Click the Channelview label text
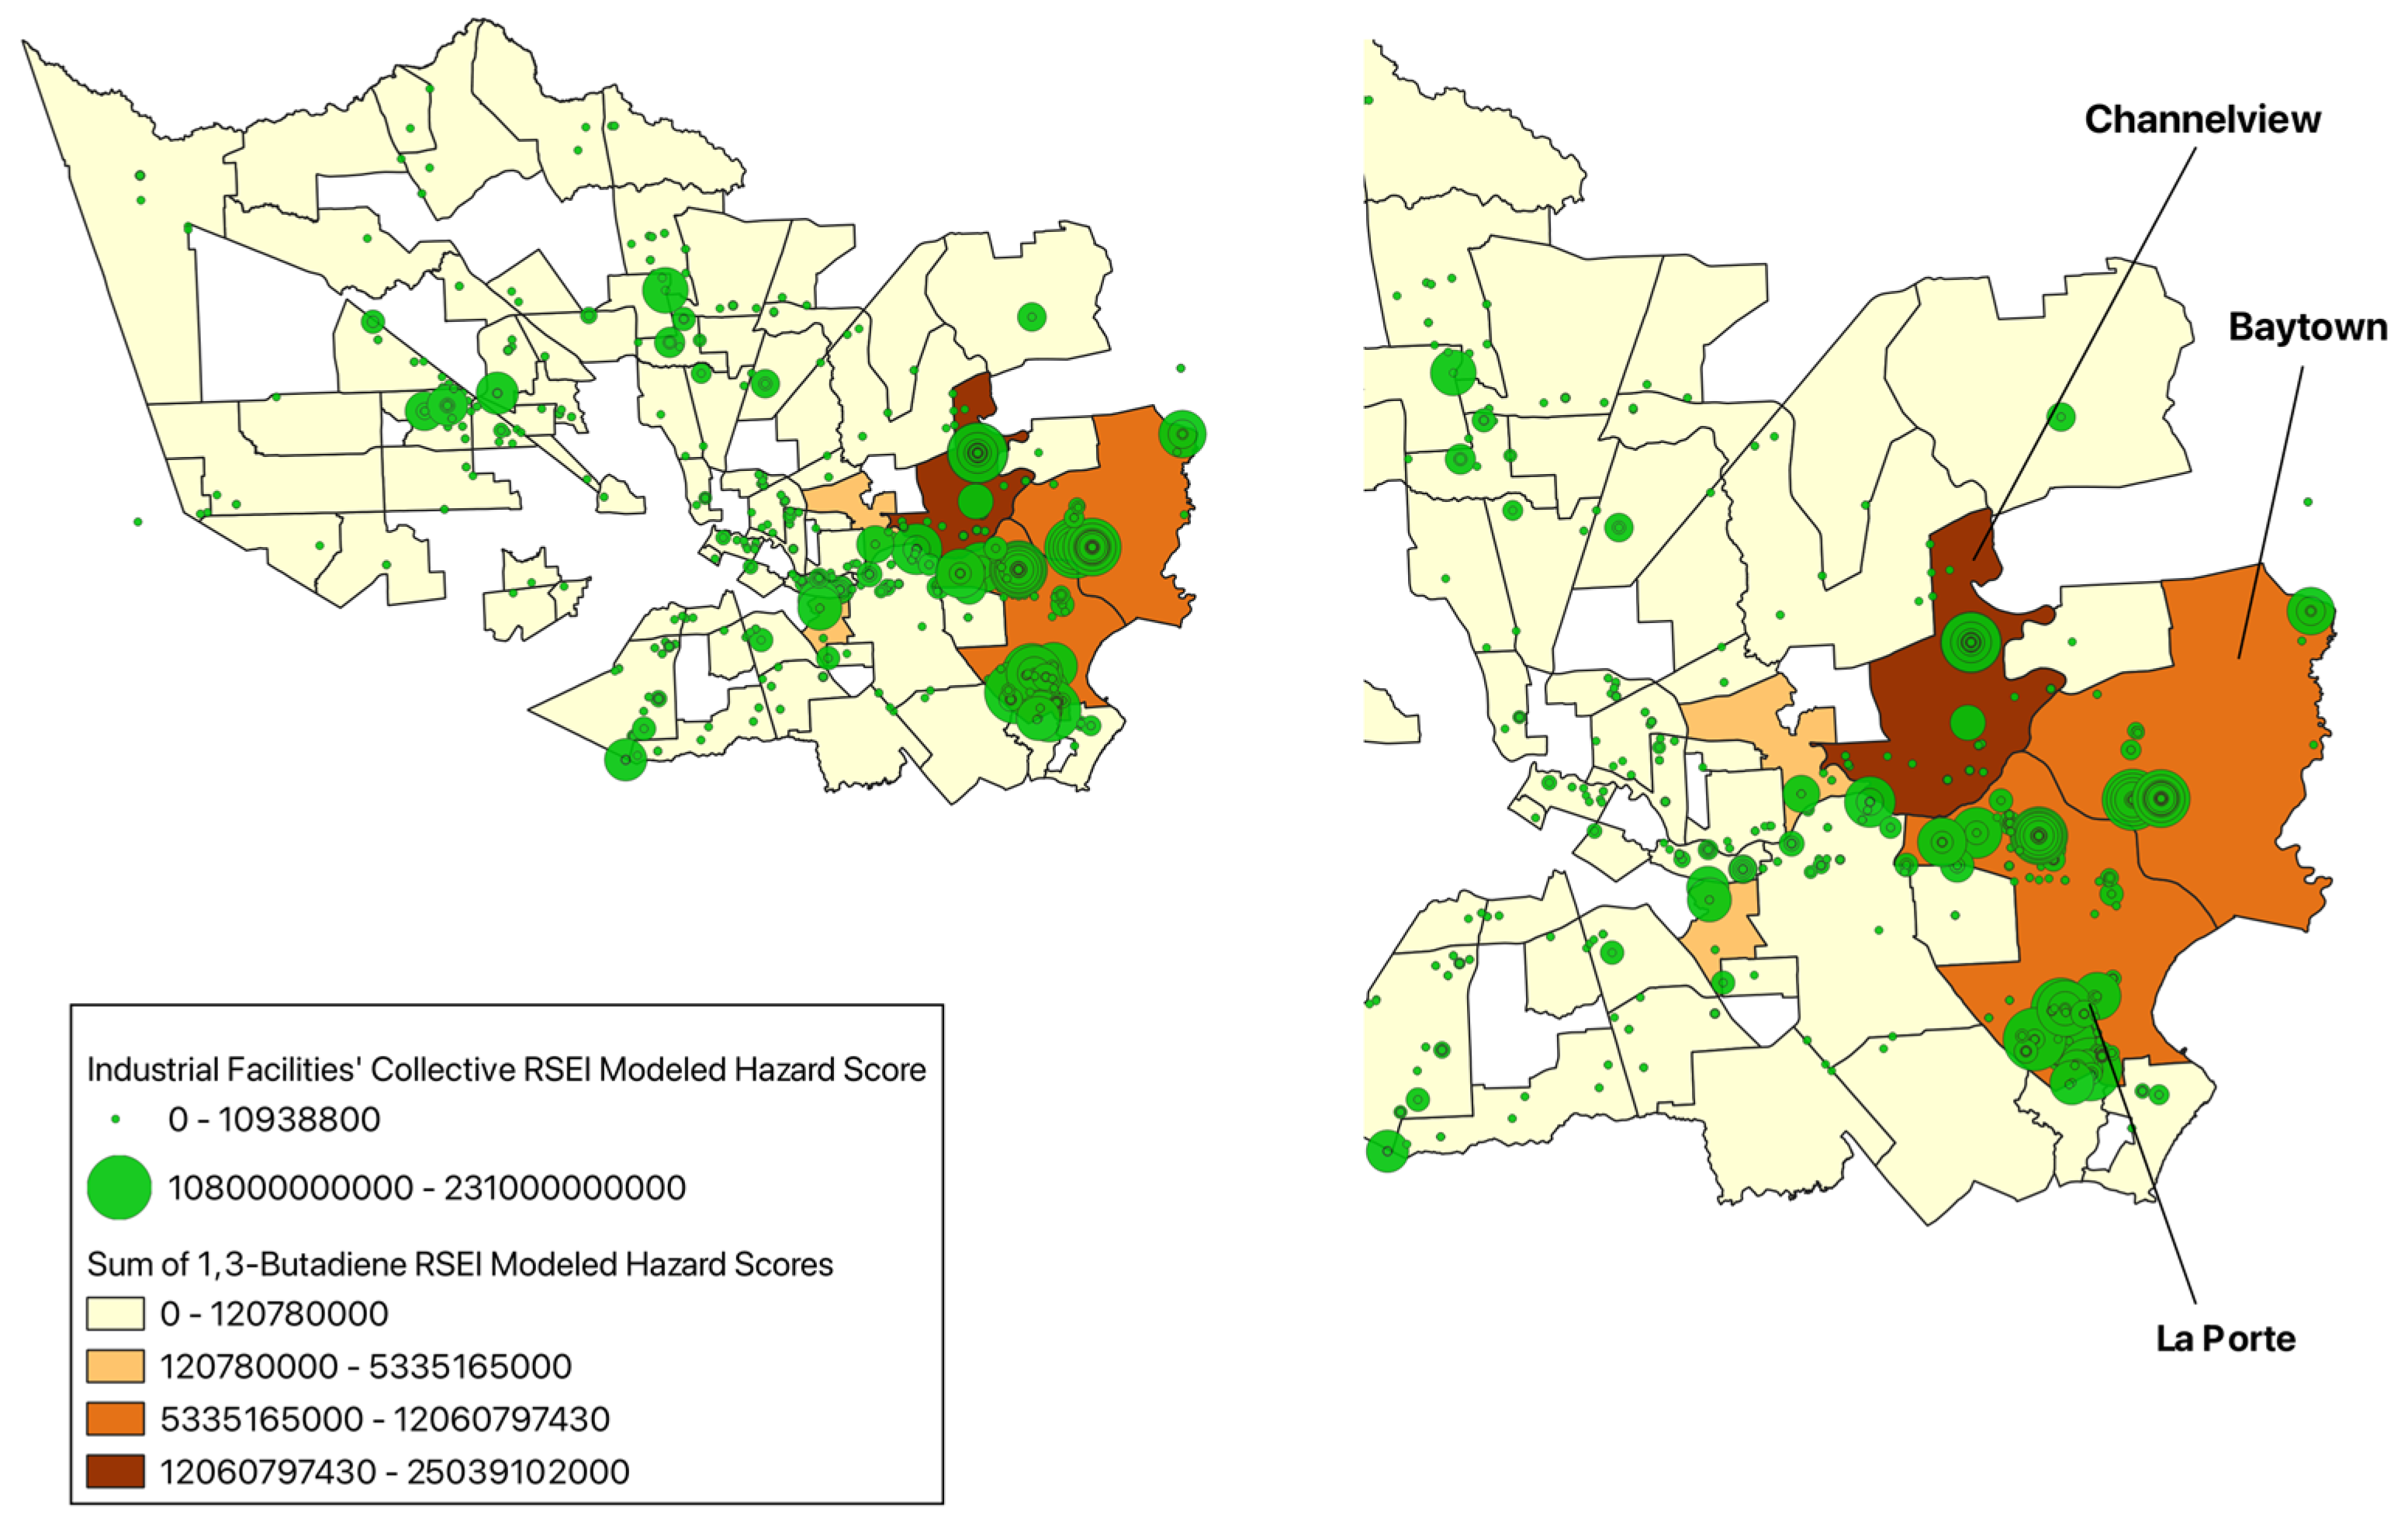2408x1523 pixels. (x=2202, y=120)
